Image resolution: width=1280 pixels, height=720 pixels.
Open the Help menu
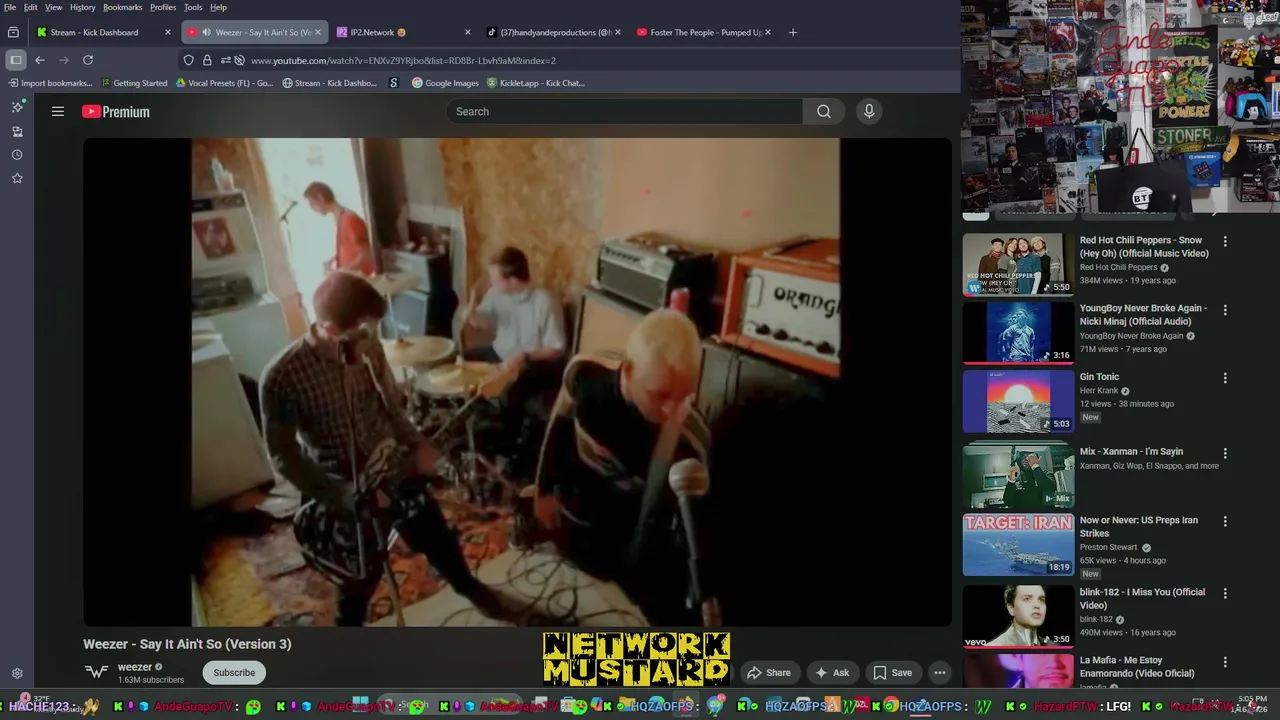[218, 7]
